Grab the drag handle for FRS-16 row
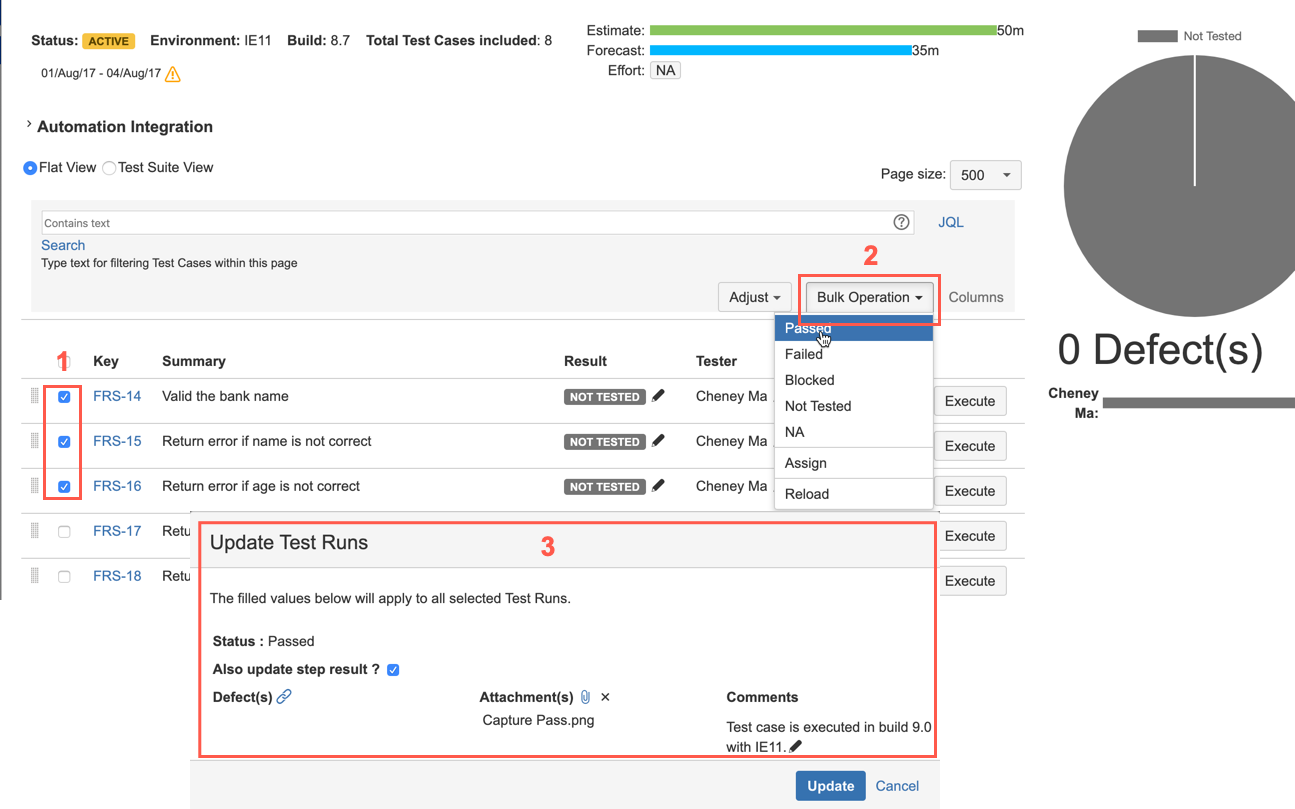This screenshot has width=1295, height=809. point(35,486)
